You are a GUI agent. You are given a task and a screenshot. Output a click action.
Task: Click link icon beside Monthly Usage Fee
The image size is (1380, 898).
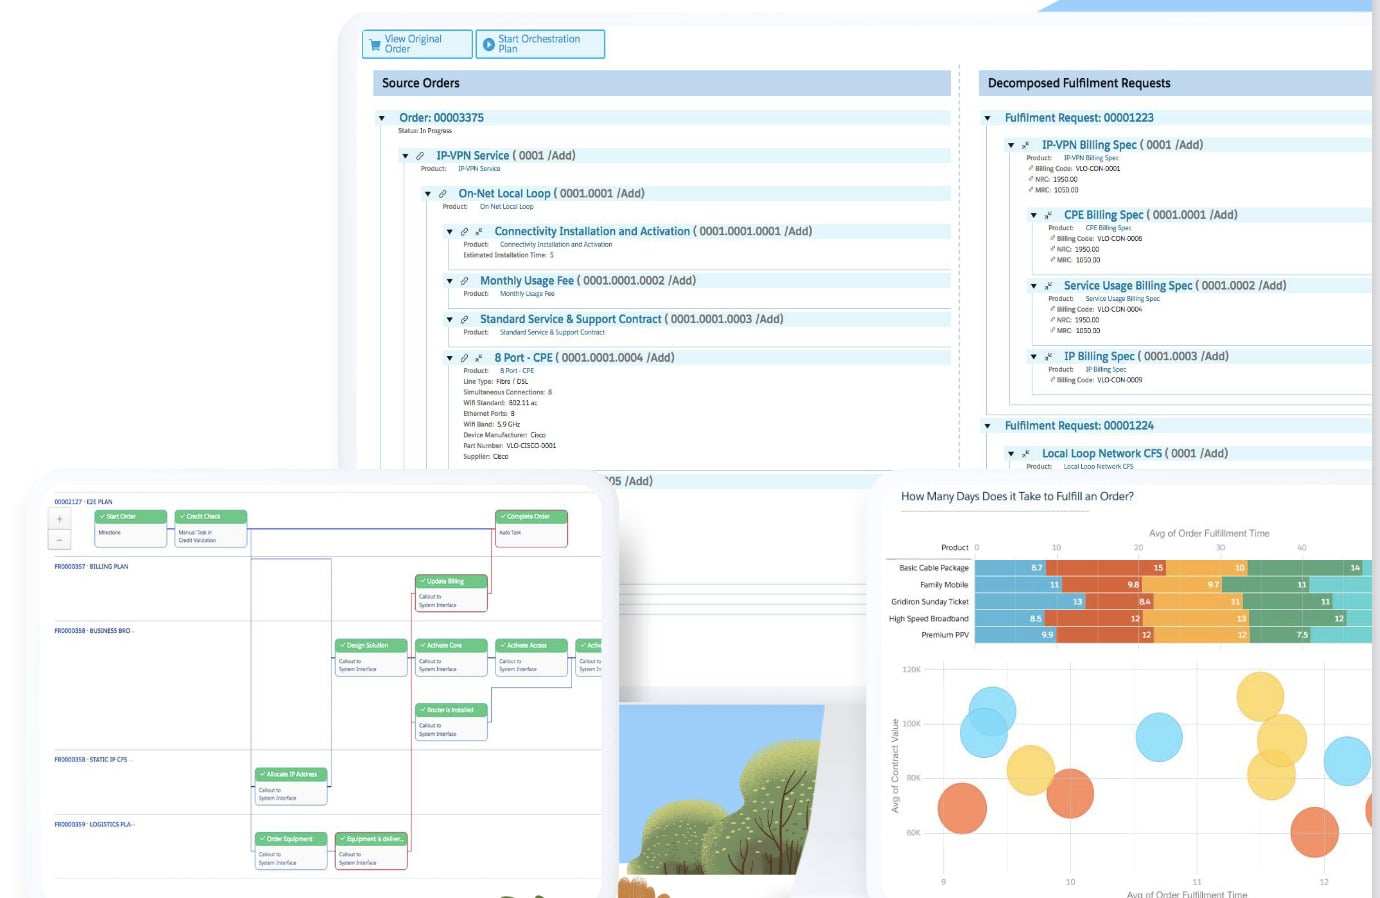[464, 281]
